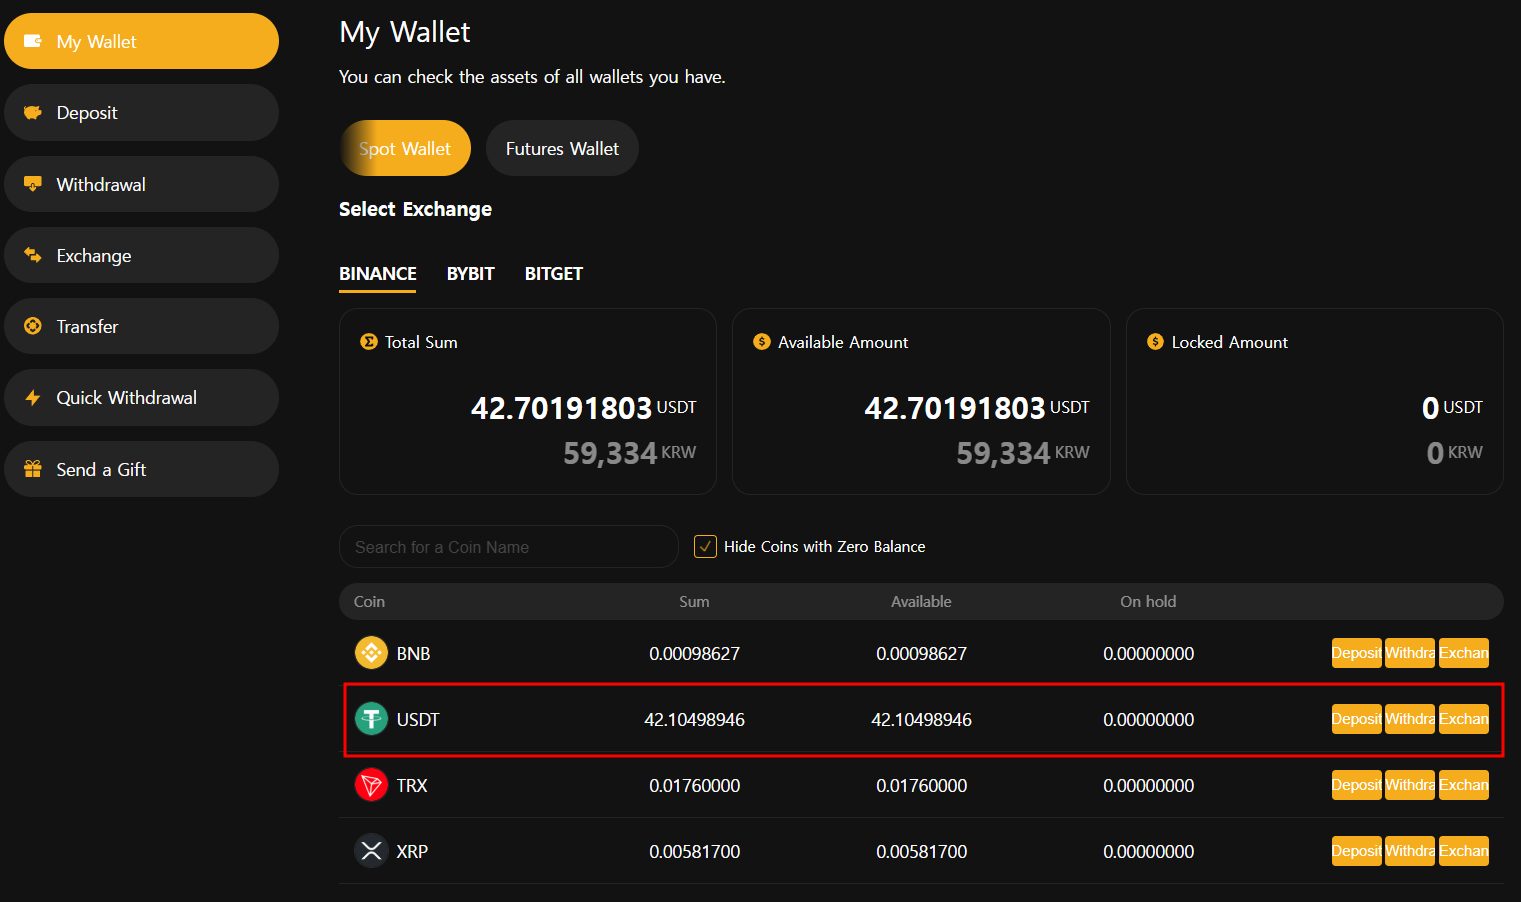
Task: Uncheck Hide Coins with Zero Balance
Action: point(705,547)
